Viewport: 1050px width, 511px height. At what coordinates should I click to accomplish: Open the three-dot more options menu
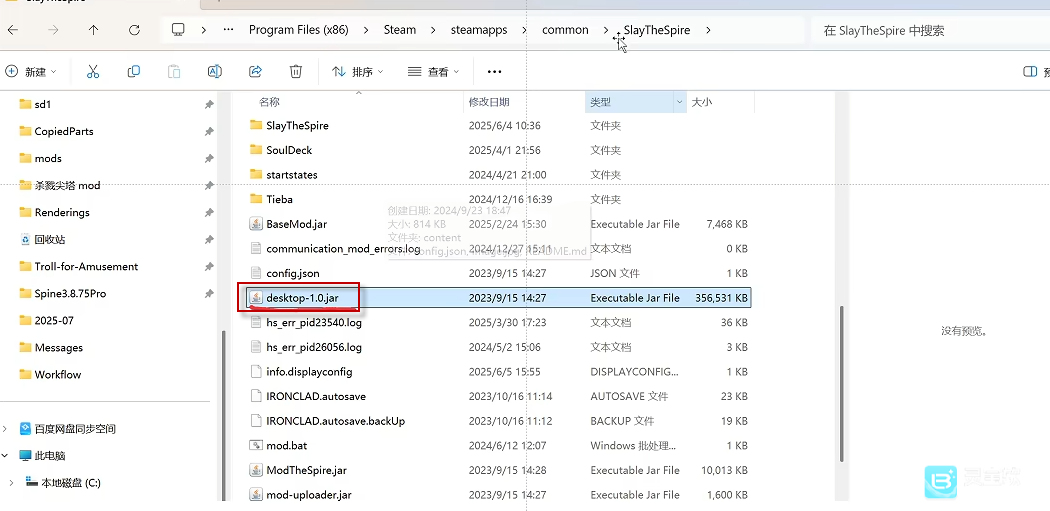point(494,72)
